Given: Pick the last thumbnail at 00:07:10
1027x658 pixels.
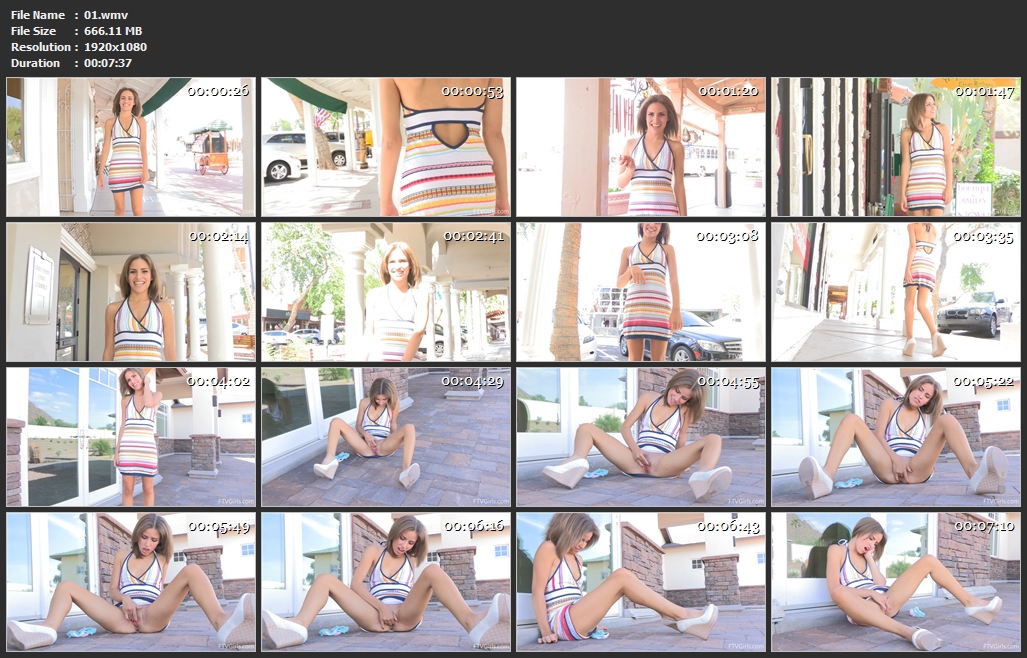Looking at the screenshot, I should tap(896, 582).
